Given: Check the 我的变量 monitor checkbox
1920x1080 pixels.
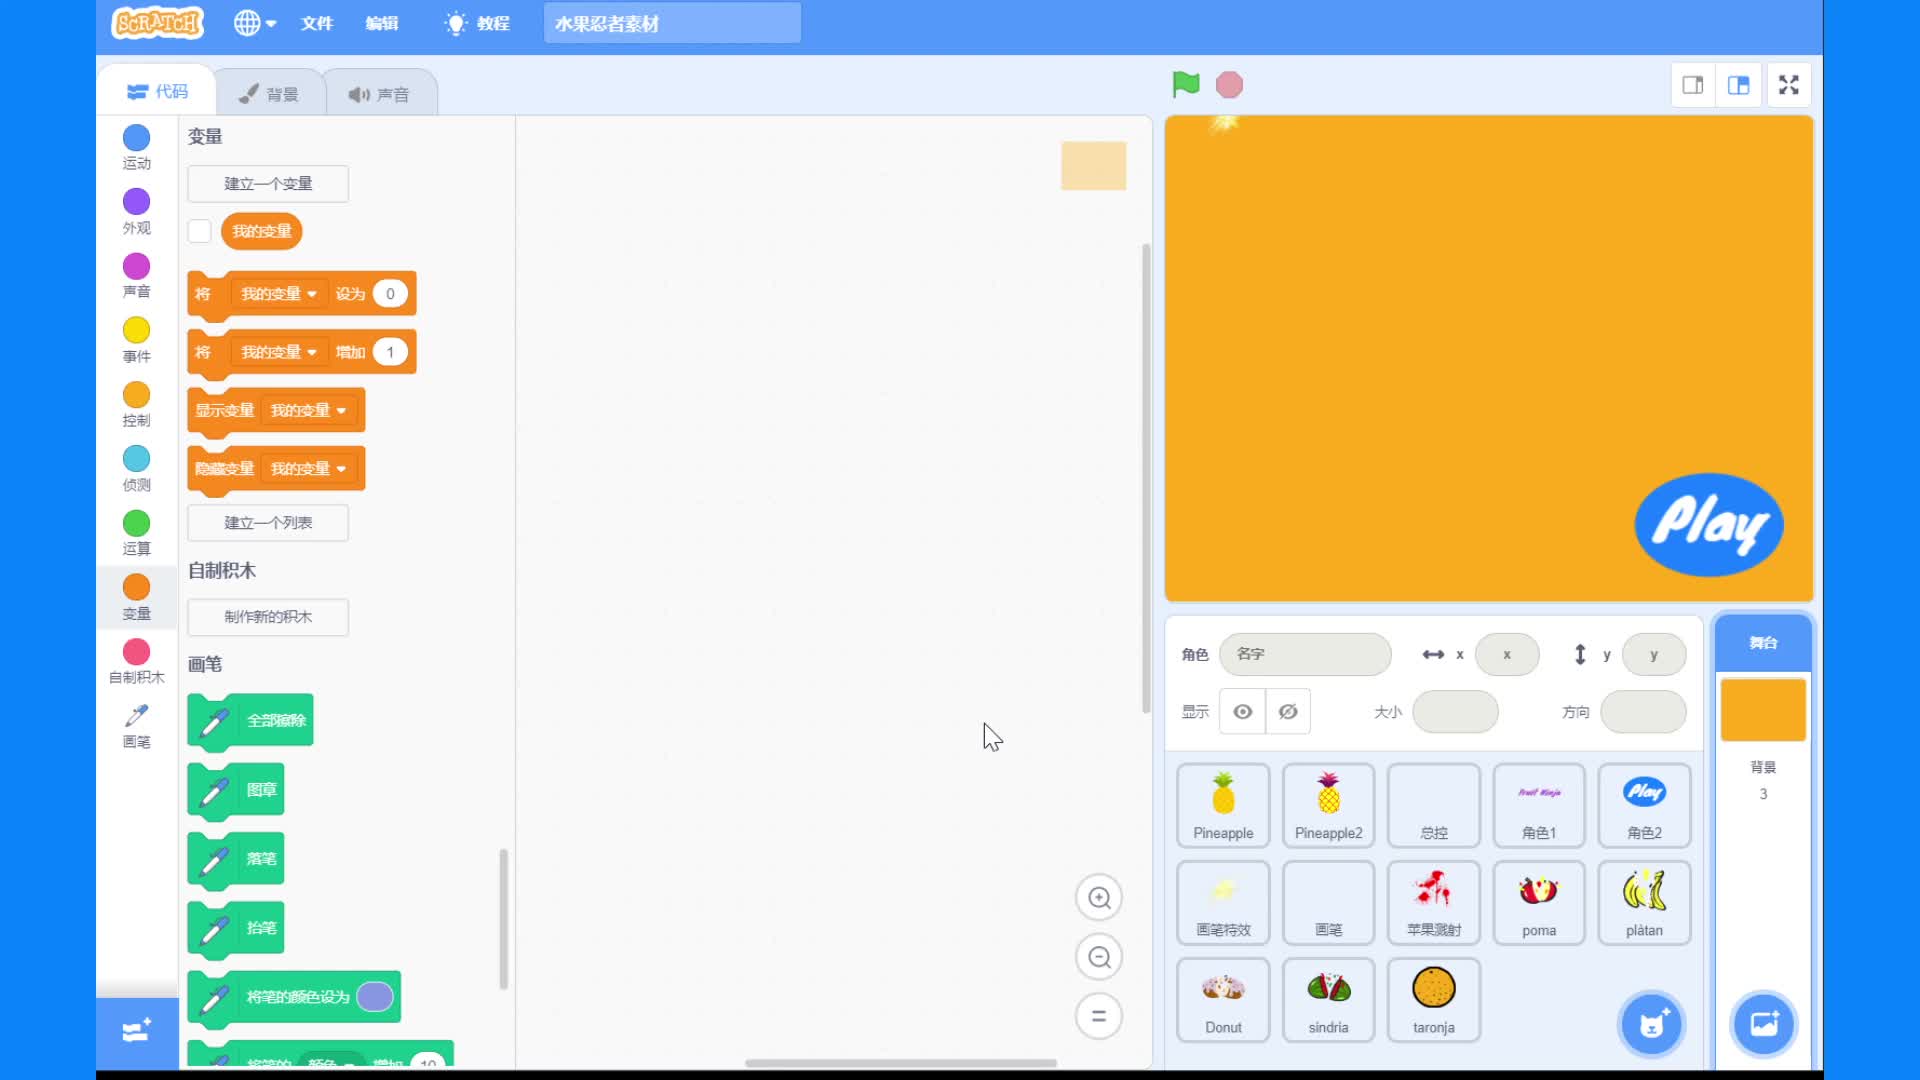Looking at the screenshot, I should 200,231.
